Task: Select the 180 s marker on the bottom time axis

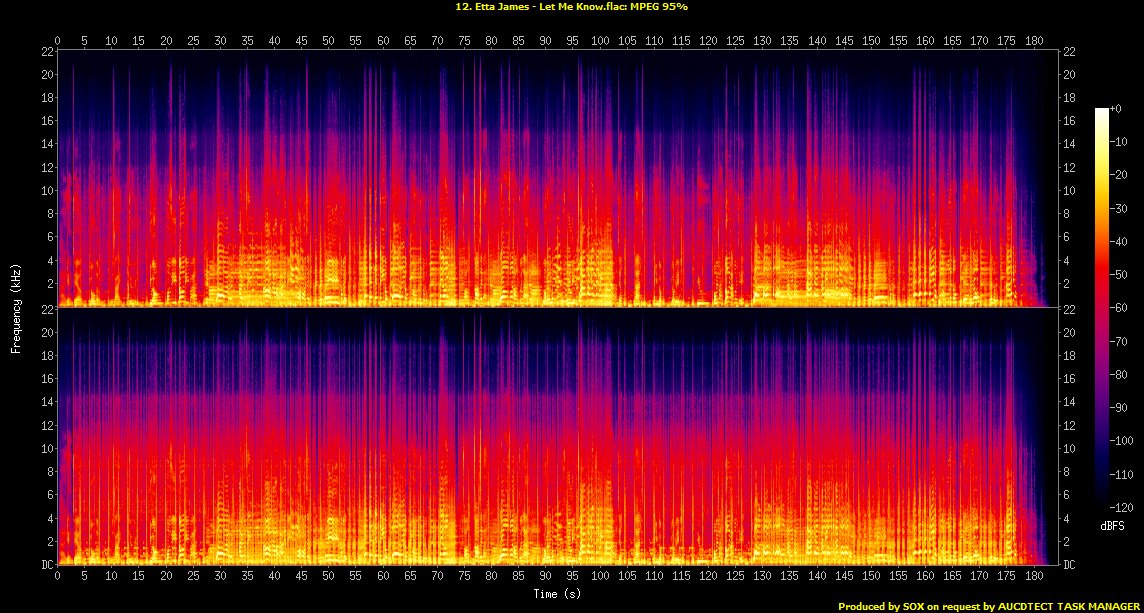Action: [1032, 577]
